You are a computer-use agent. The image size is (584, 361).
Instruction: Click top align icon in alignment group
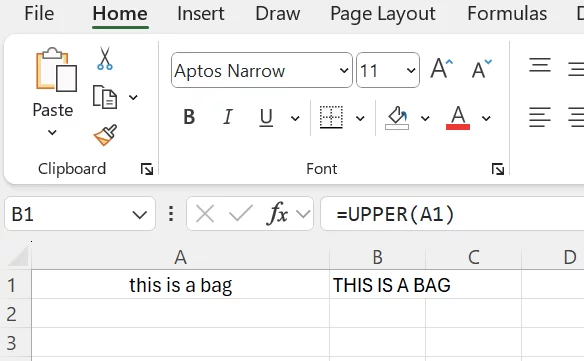pyautogui.click(x=540, y=65)
